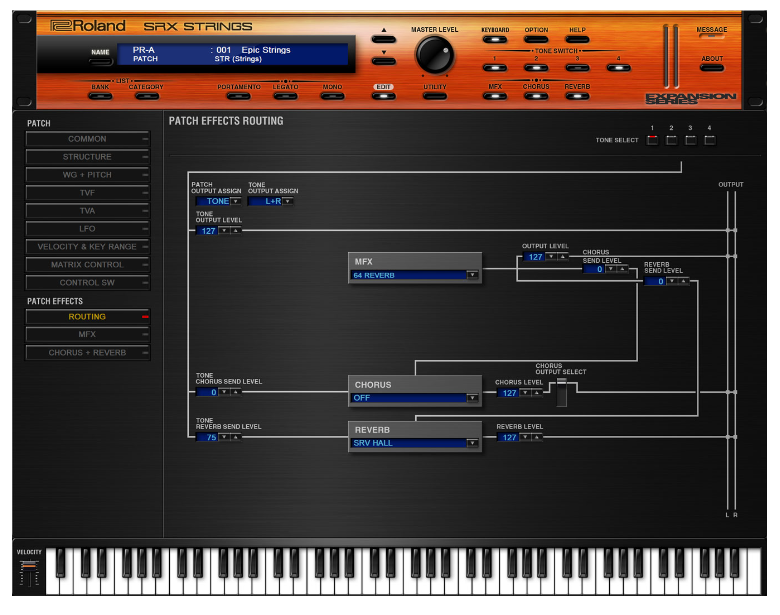Open TVA page

[88, 210]
